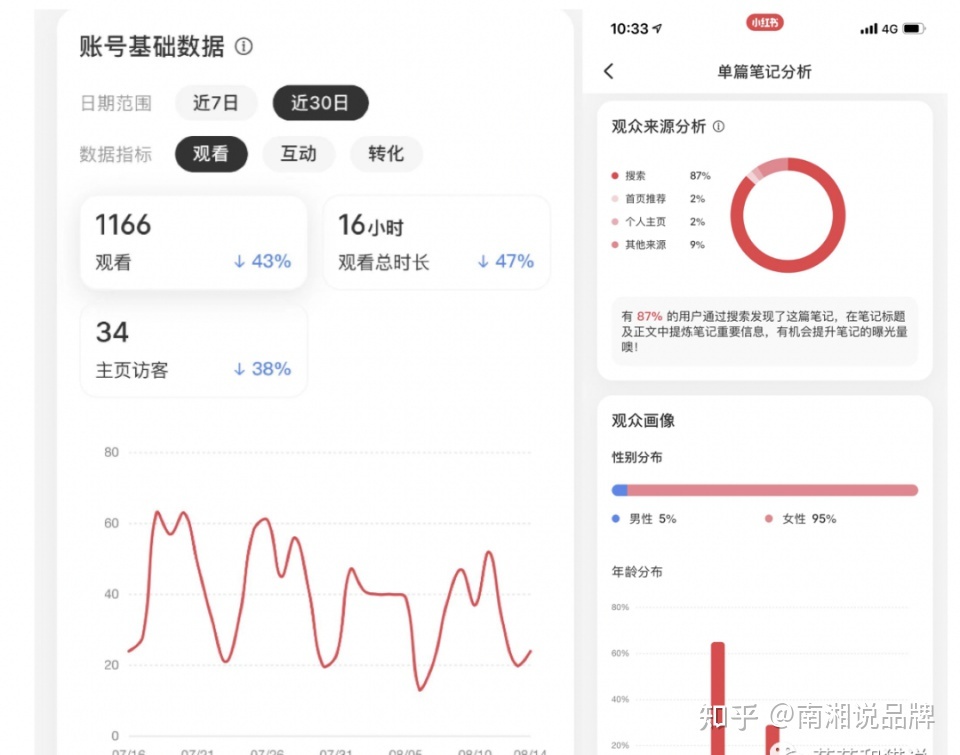Tap the 4G cellular signal indicator
The image size is (960, 755).
tap(875, 29)
